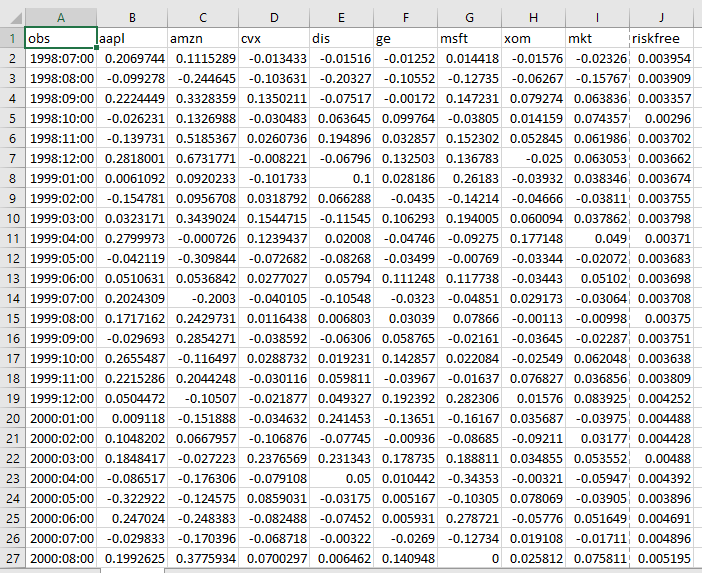Screen dimensions: 702x573
Task: Select the cell containing 0.063645
Action: pyautogui.click(x=341, y=119)
